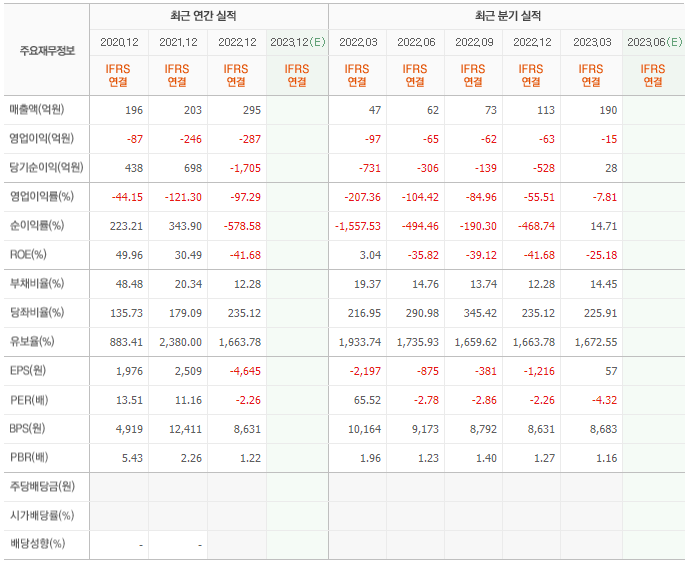Select the '당기순이익(억원)' row label
Image resolution: width=688 pixels, height=564 pixels.
pyautogui.click(x=47, y=167)
